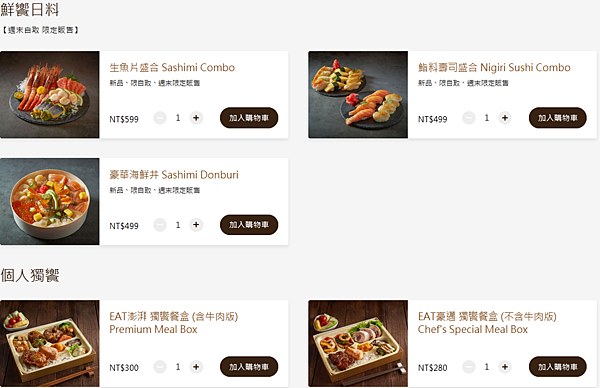Increase quantity for Premium Meal Box
Screen dimensions: 600x388
[x=196, y=367]
